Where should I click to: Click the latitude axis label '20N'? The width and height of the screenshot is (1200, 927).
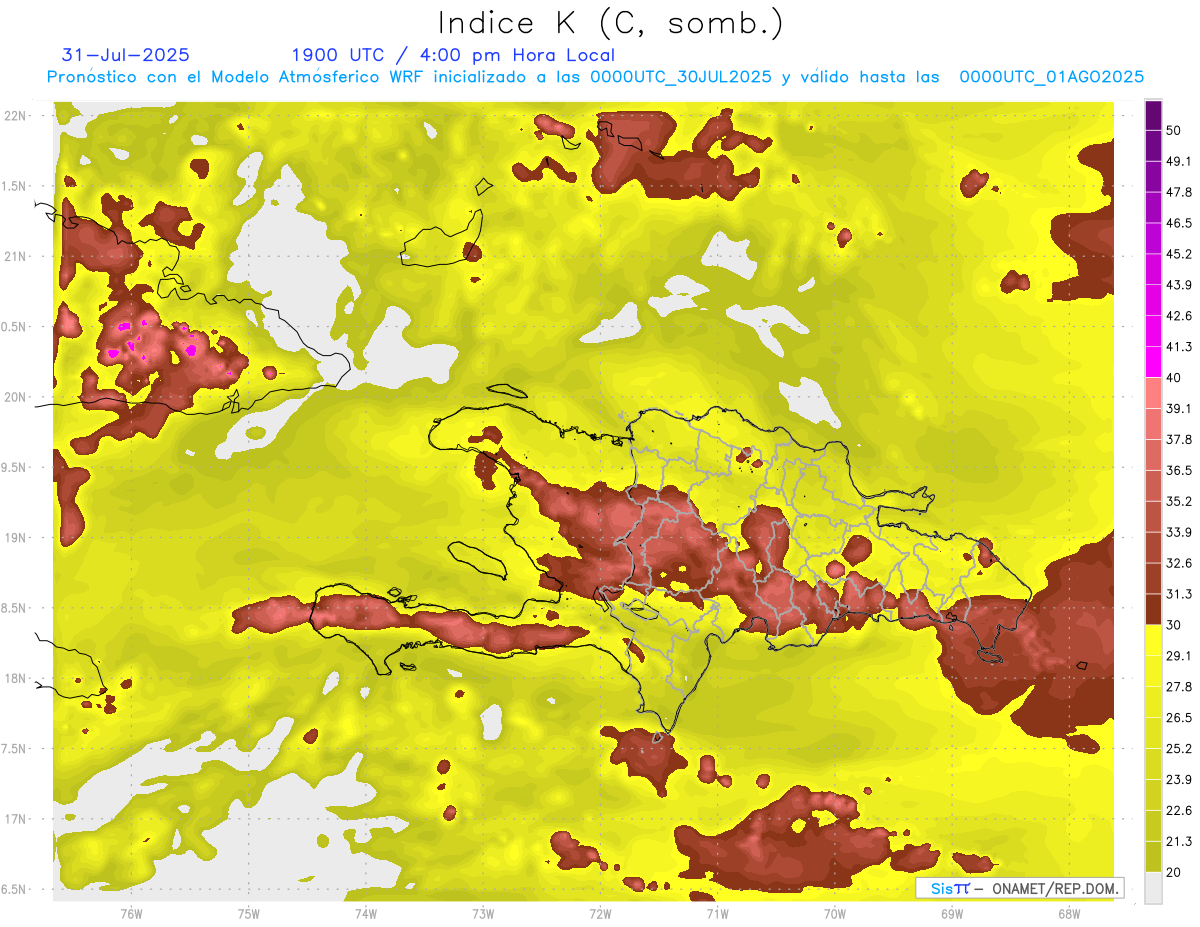(17, 397)
